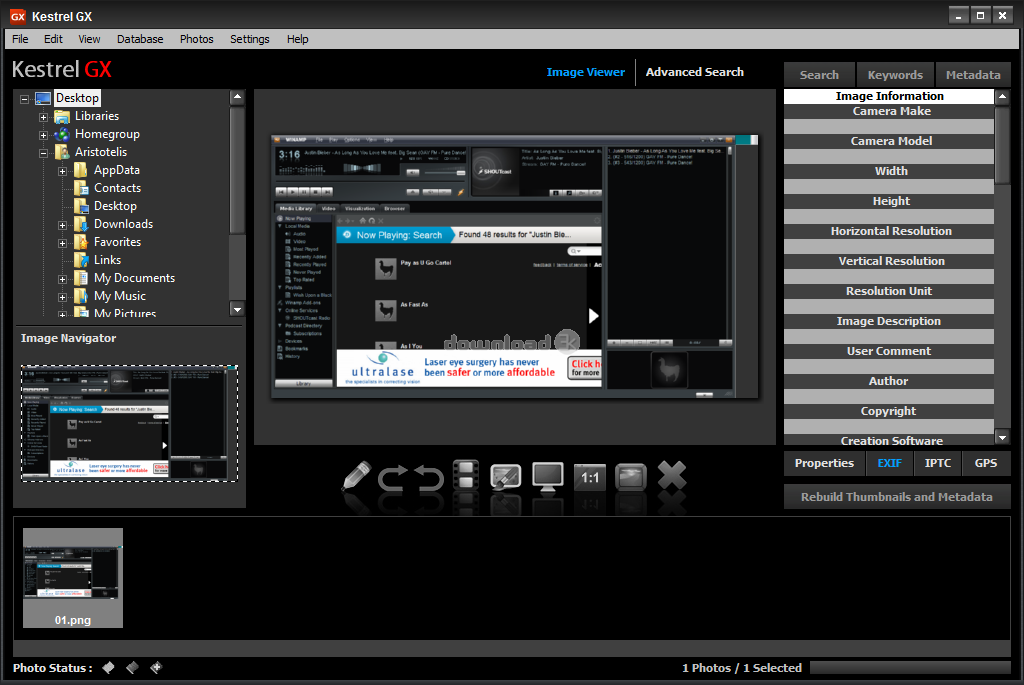Collapse the Desktop root node
The width and height of the screenshot is (1024, 685).
pyautogui.click(x=24, y=99)
